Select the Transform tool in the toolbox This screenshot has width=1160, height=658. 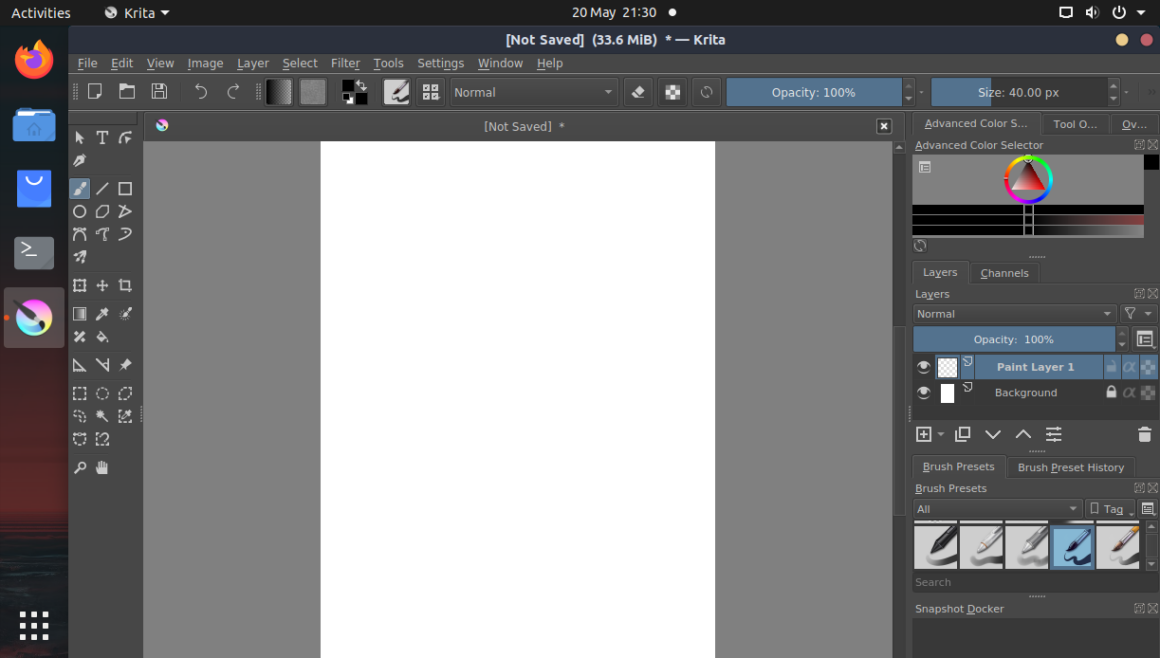click(x=79, y=285)
